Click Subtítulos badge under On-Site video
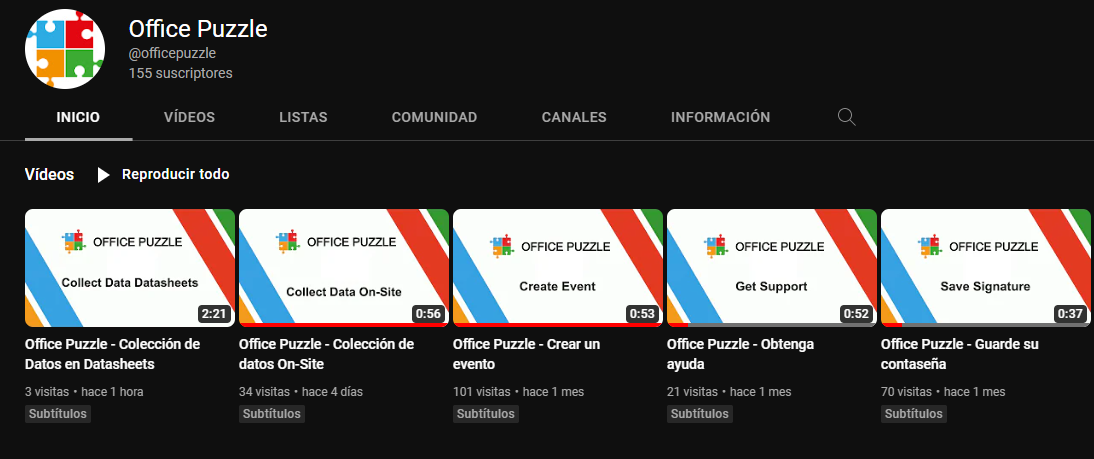 [272, 414]
